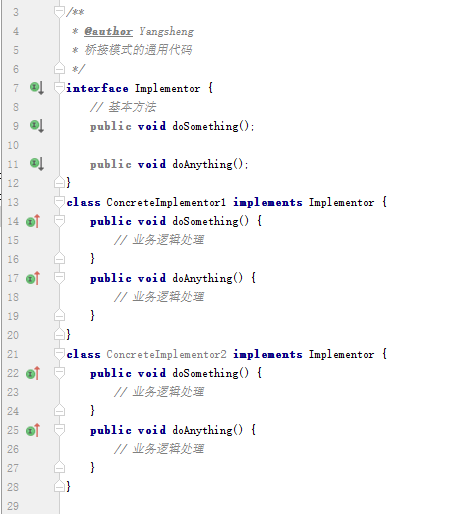
Task: Click implemented-method gutter icon on line 9
Action: [37, 126]
